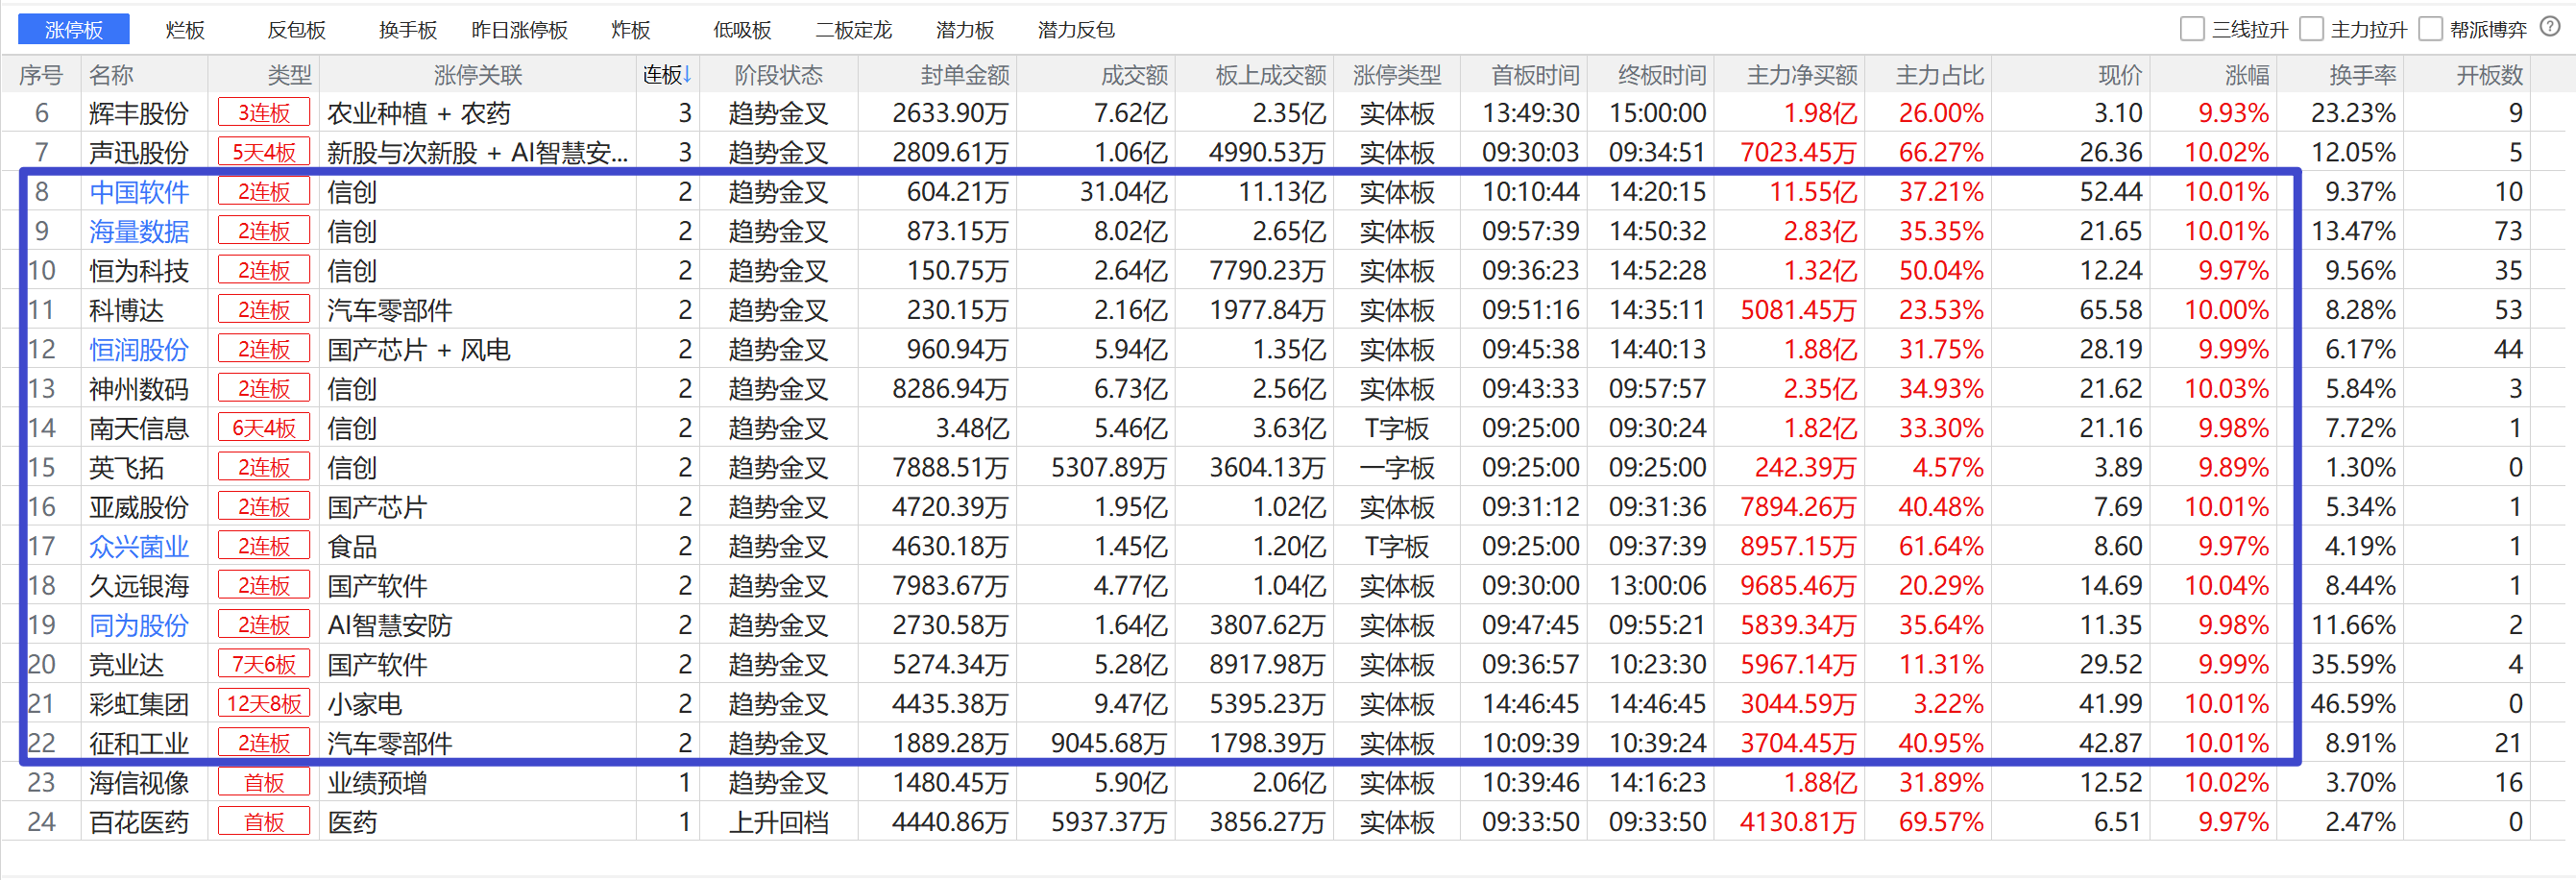The width and height of the screenshot is (2576, 880).
Task: Open stock 海量数据
Action: [x=139, y=231]
